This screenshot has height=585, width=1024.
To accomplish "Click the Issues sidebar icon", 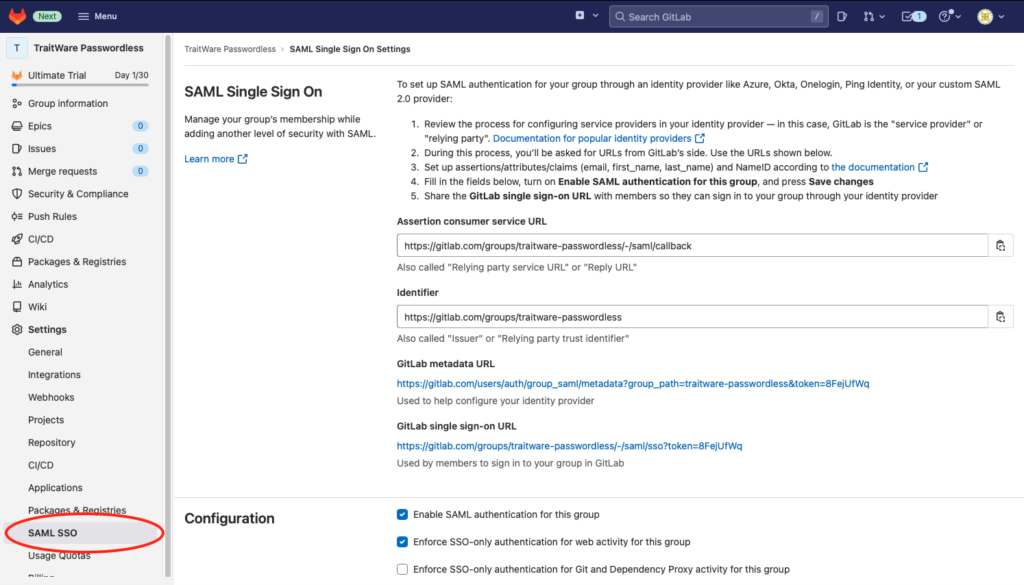I will (x=17, y=149).
